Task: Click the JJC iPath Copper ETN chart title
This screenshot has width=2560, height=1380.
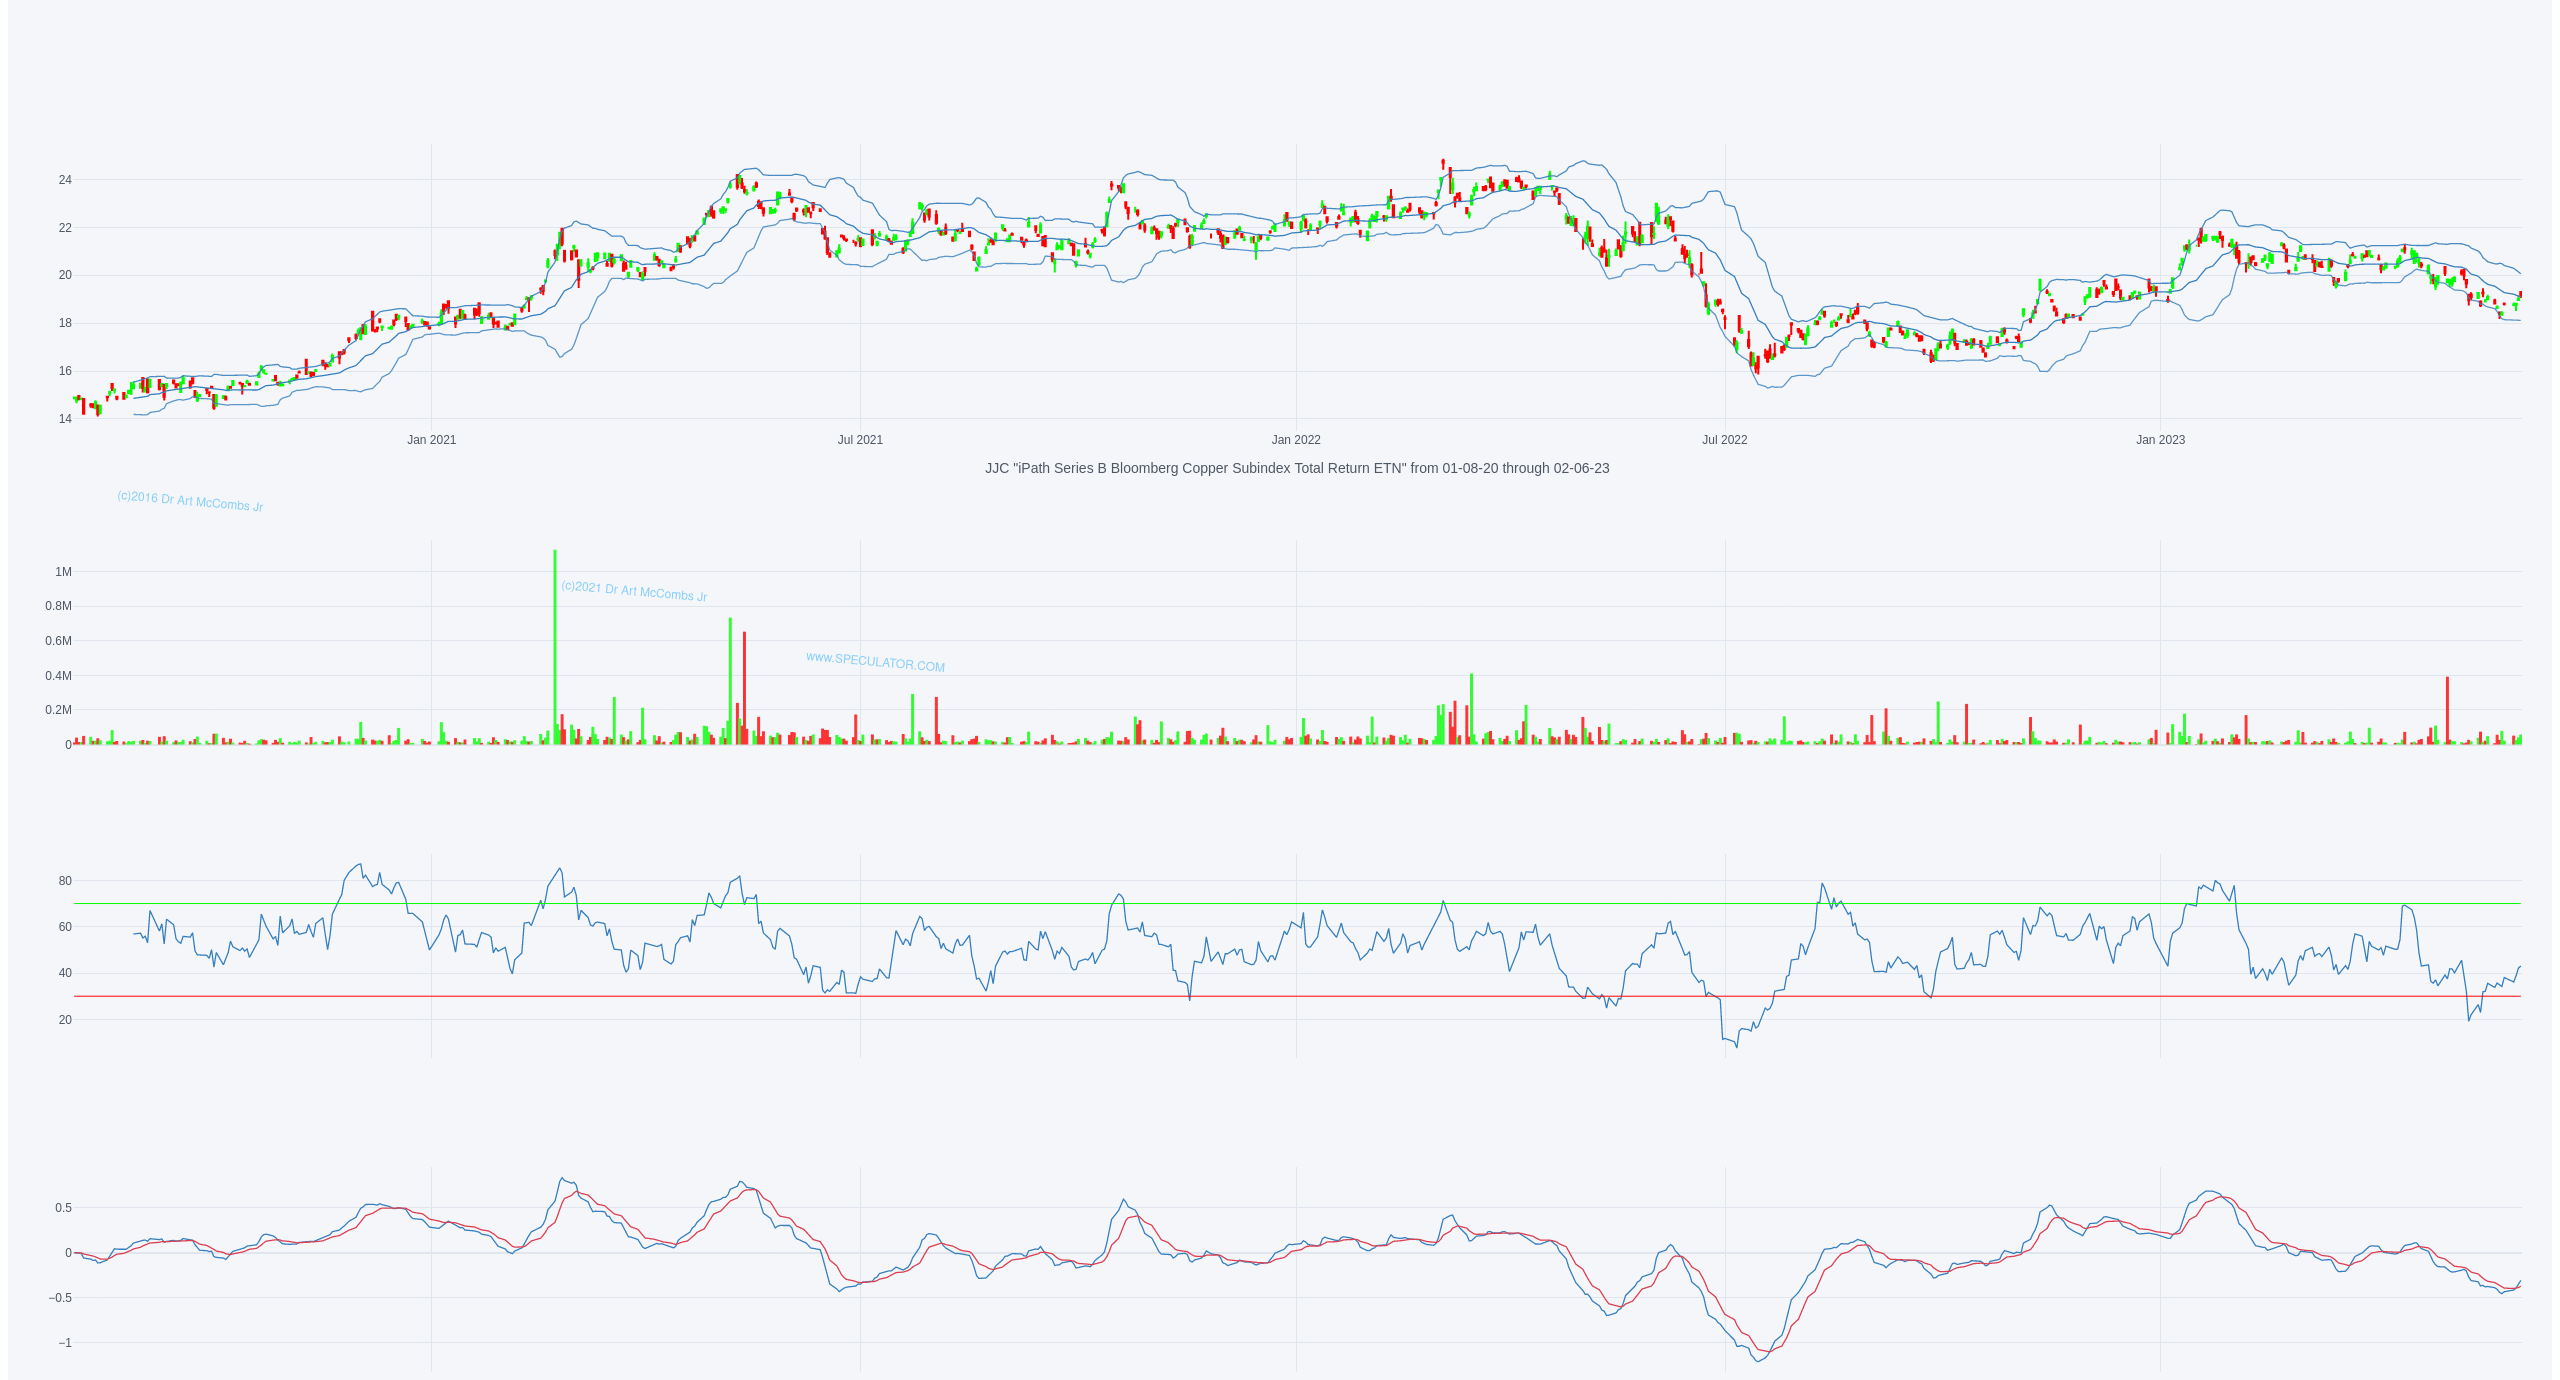Action: click(1297, 468)
